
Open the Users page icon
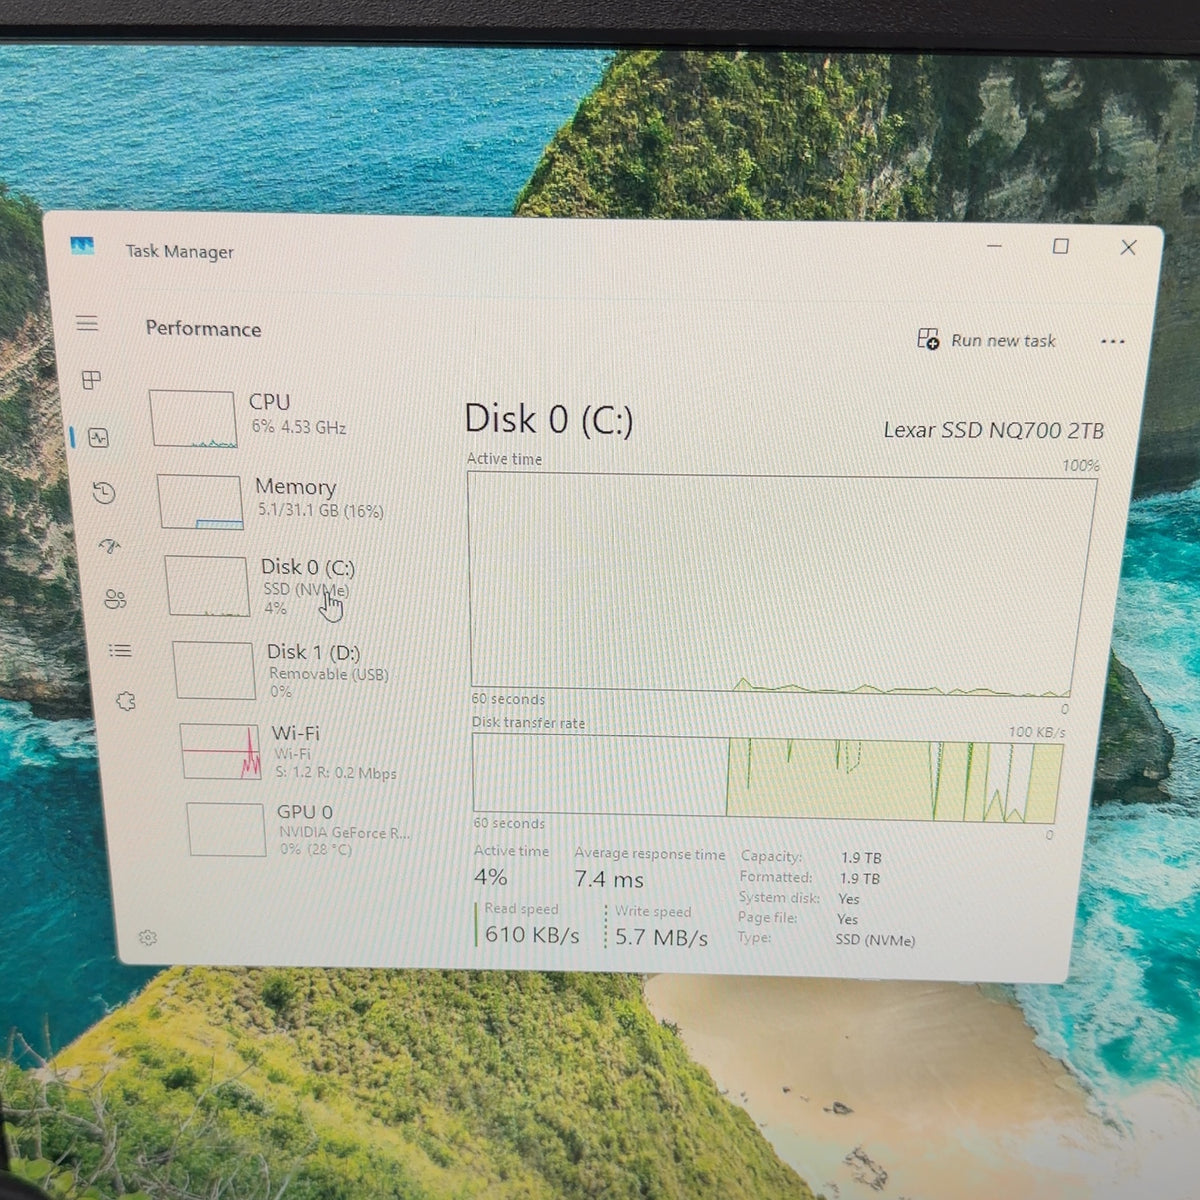coord(115,599)
